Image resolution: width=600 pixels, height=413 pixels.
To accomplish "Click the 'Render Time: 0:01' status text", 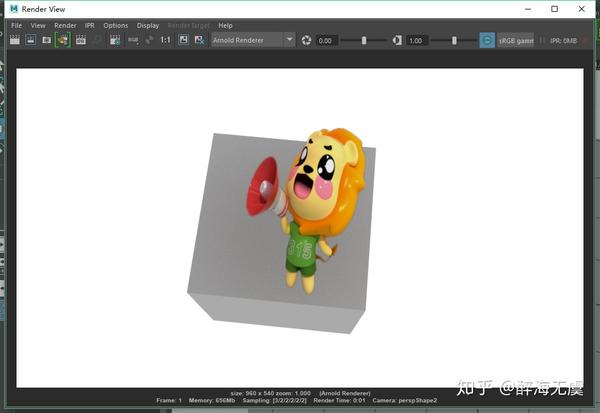I will pyautogui.click(x=339, y=400).
